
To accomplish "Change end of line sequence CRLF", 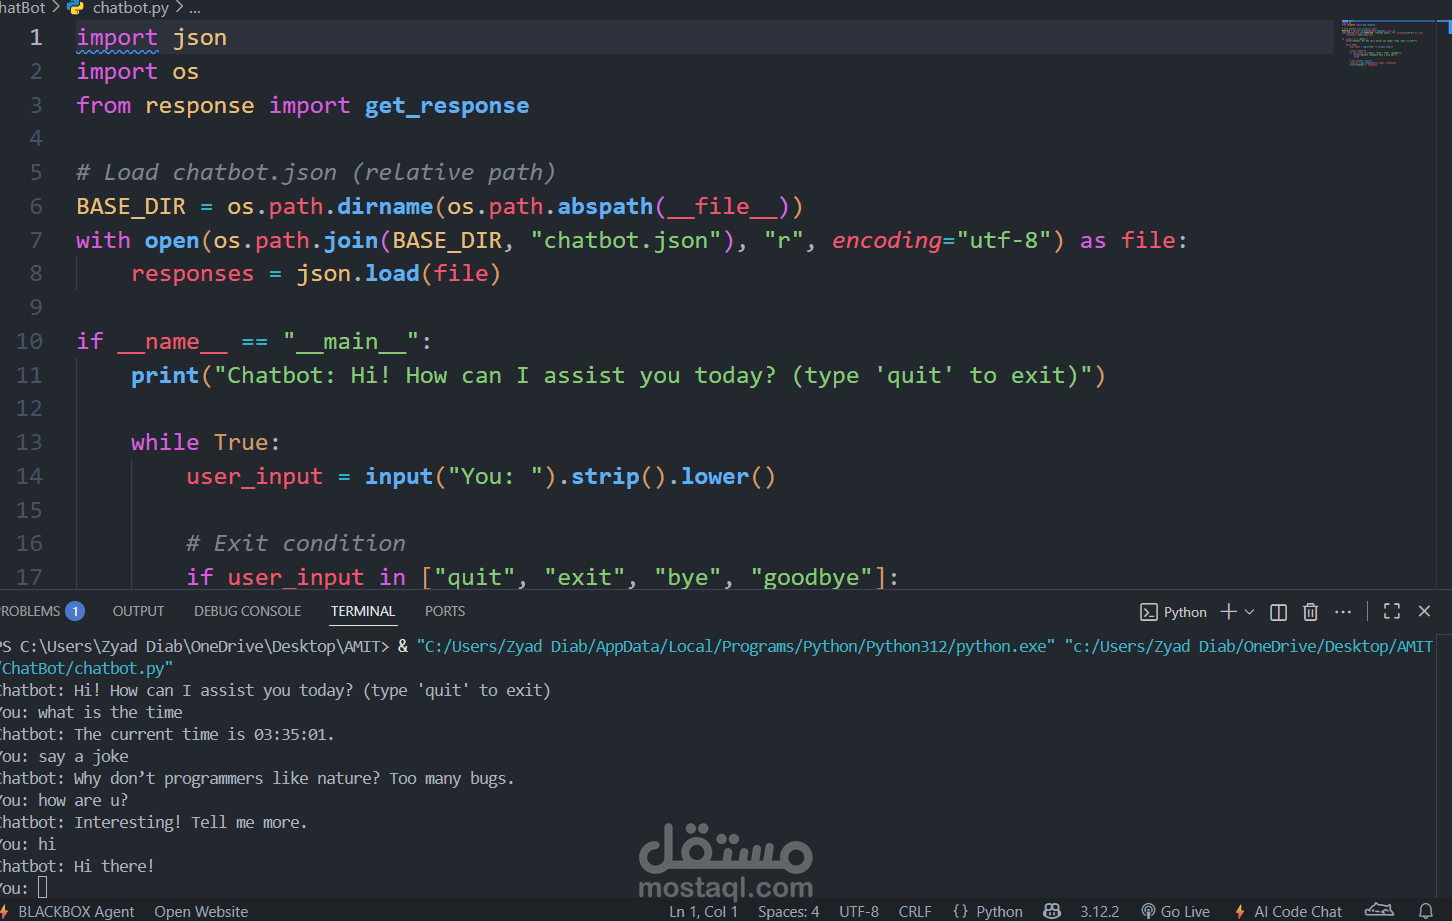I will click(915, 911).
